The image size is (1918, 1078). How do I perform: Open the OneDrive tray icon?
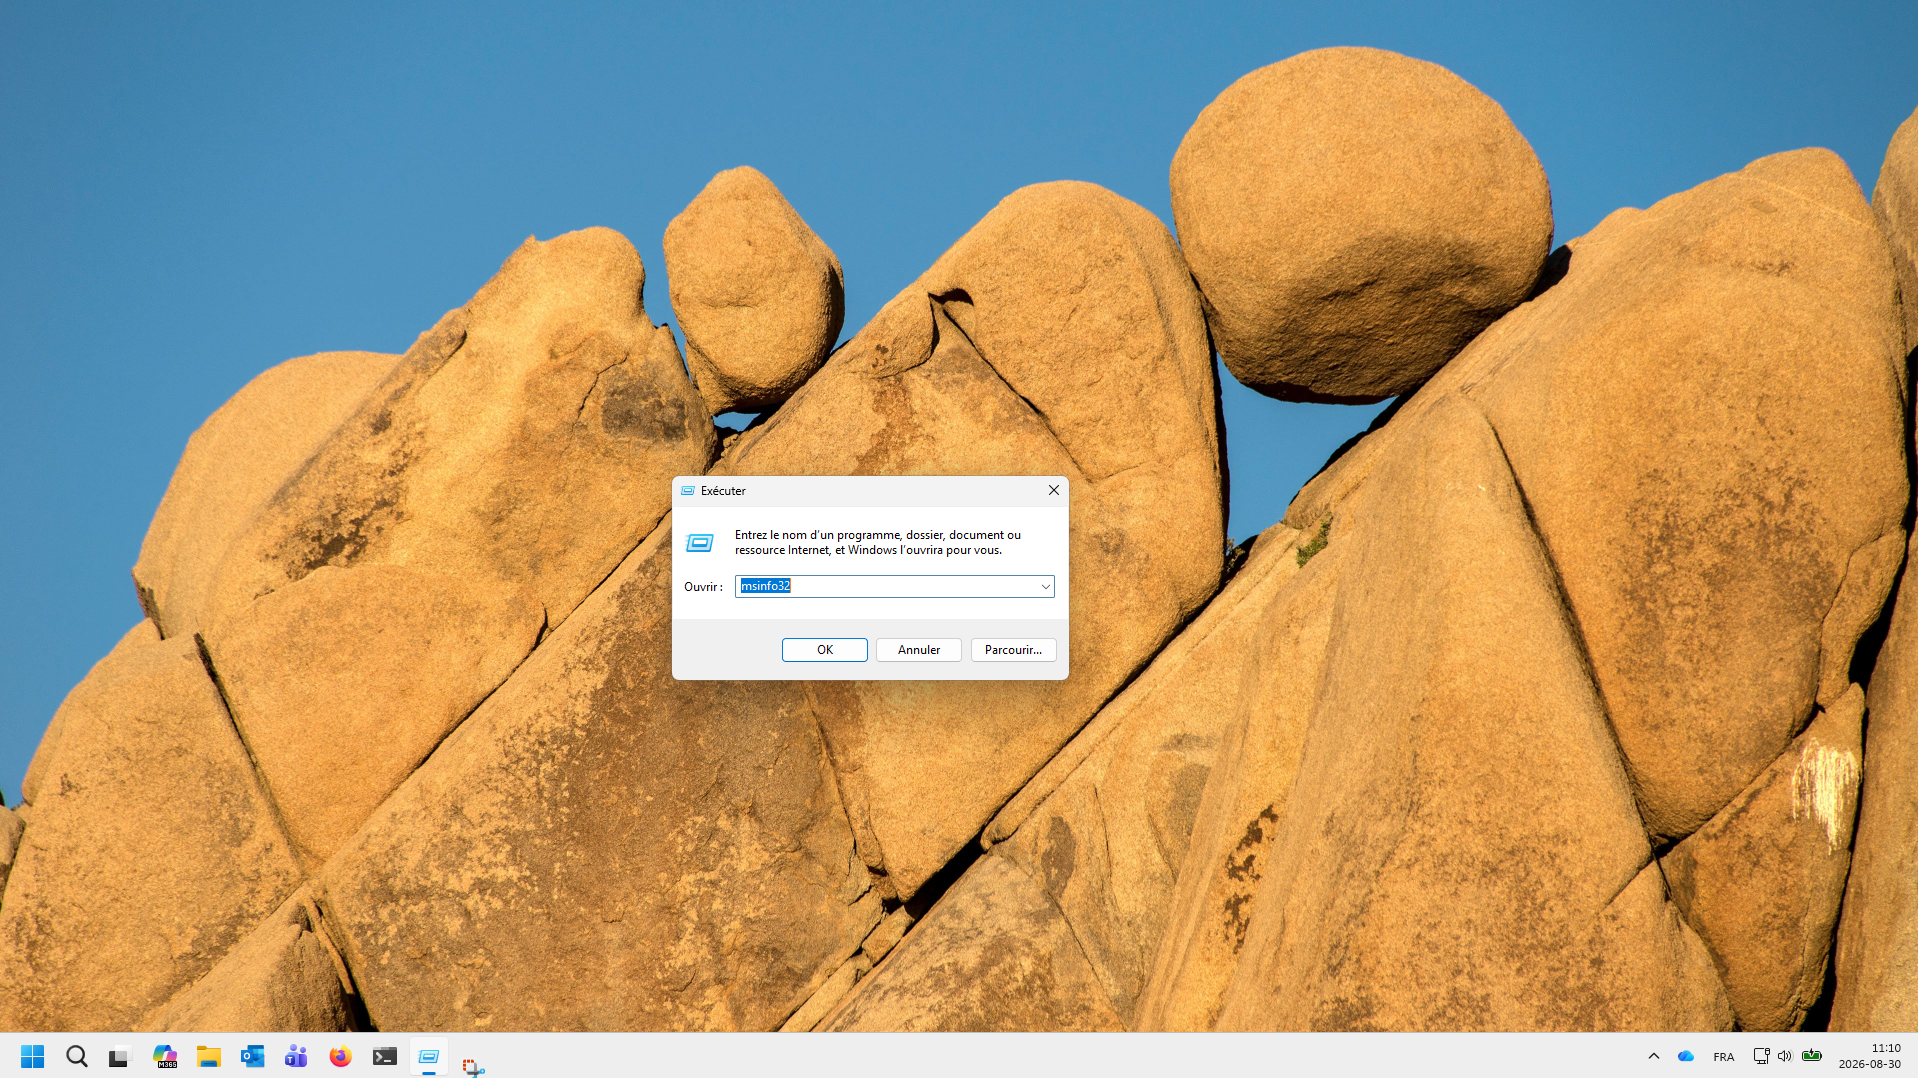[x=1686, y=1056]
